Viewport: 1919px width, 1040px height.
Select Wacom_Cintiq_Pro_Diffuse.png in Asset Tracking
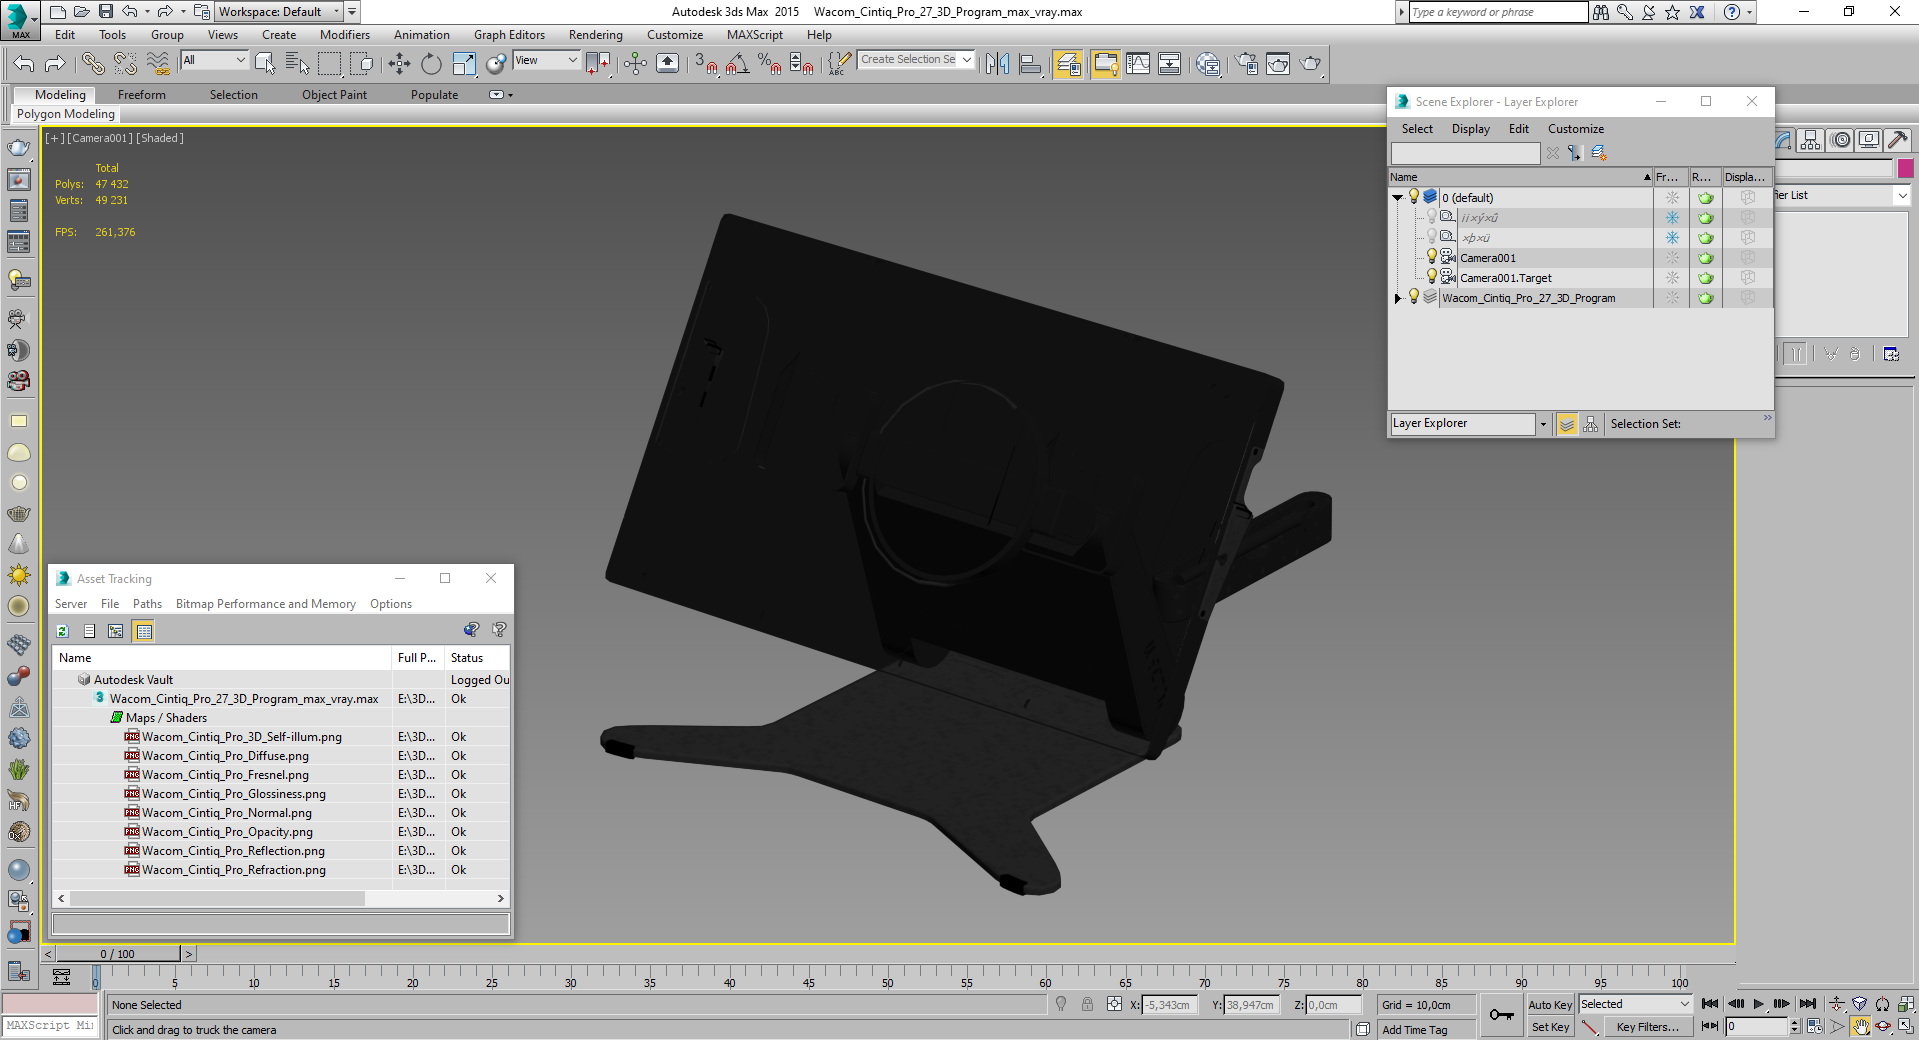pyautogui.click(x=225, y=756)
